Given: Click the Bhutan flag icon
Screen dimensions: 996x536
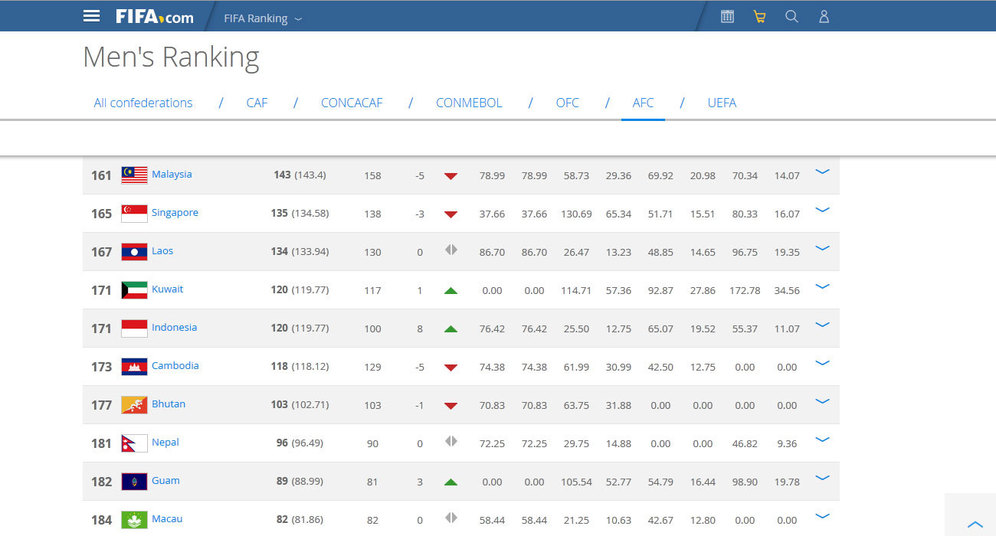Looking at the screenshot, I should (x=134, y=405).
